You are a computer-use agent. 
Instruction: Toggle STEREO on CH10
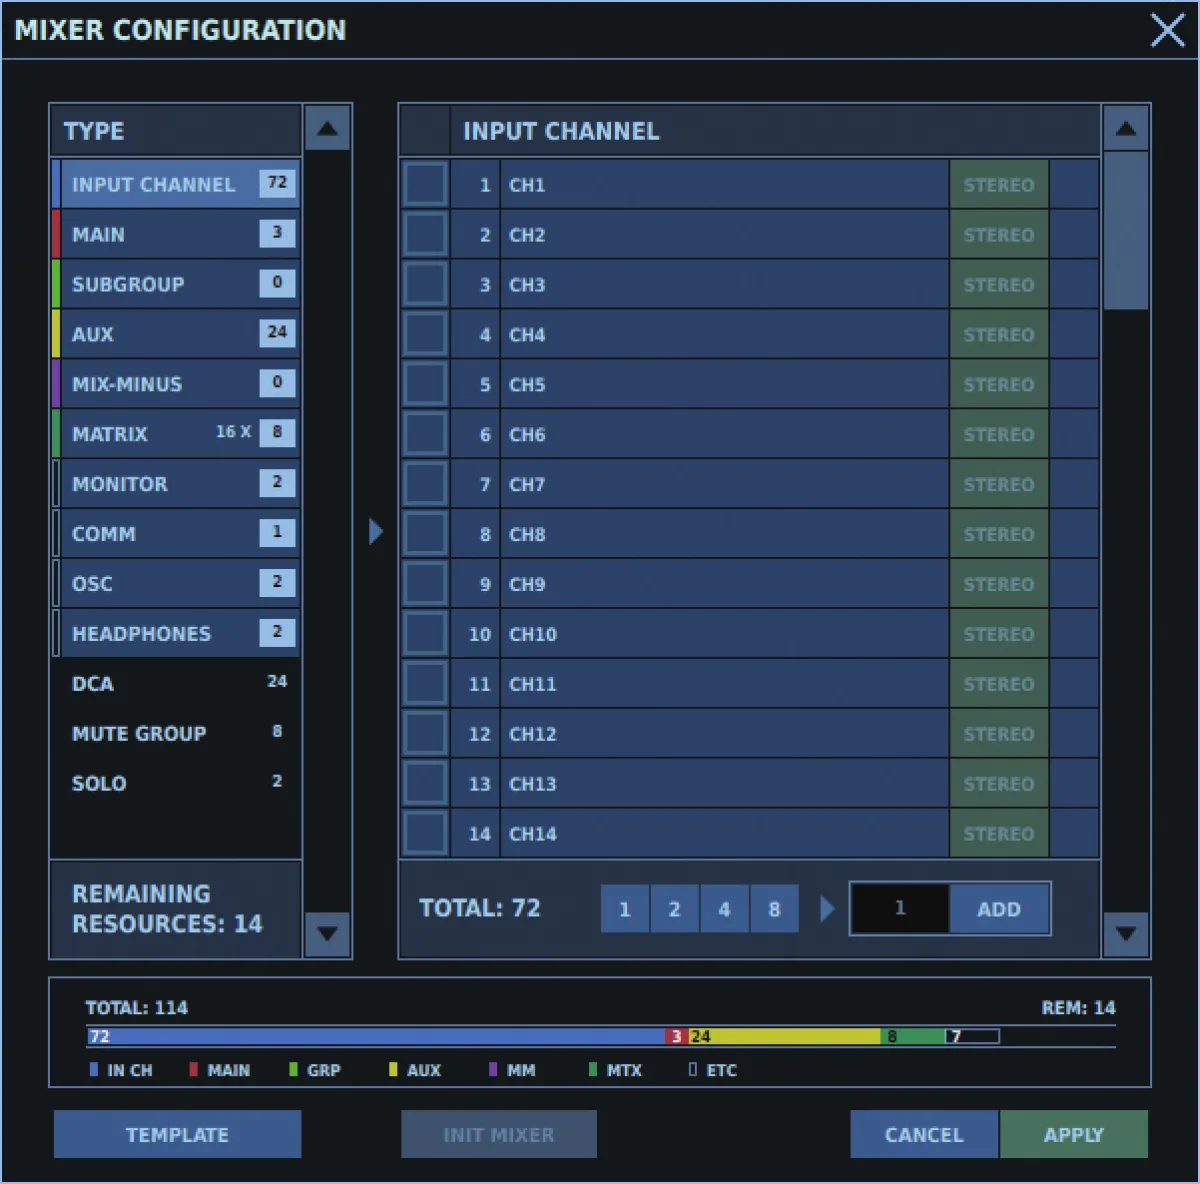point(999,634)
